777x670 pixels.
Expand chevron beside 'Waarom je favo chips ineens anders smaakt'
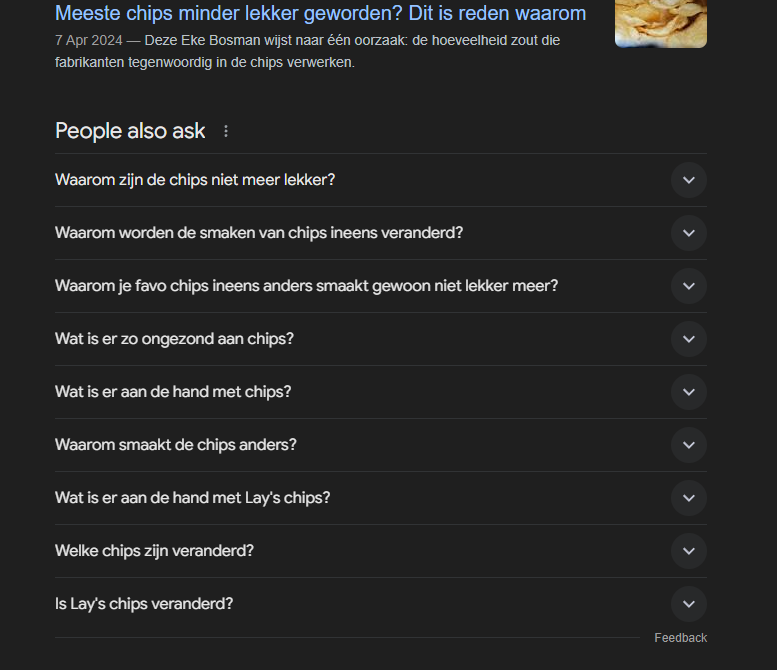point(689,286)
